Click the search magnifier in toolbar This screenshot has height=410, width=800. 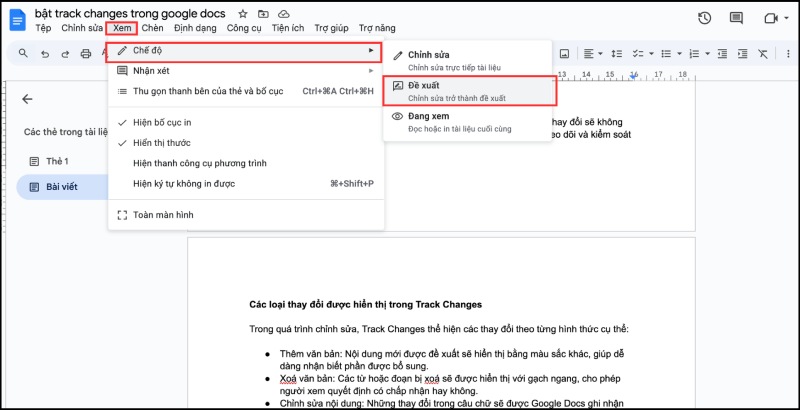(23, 54)
